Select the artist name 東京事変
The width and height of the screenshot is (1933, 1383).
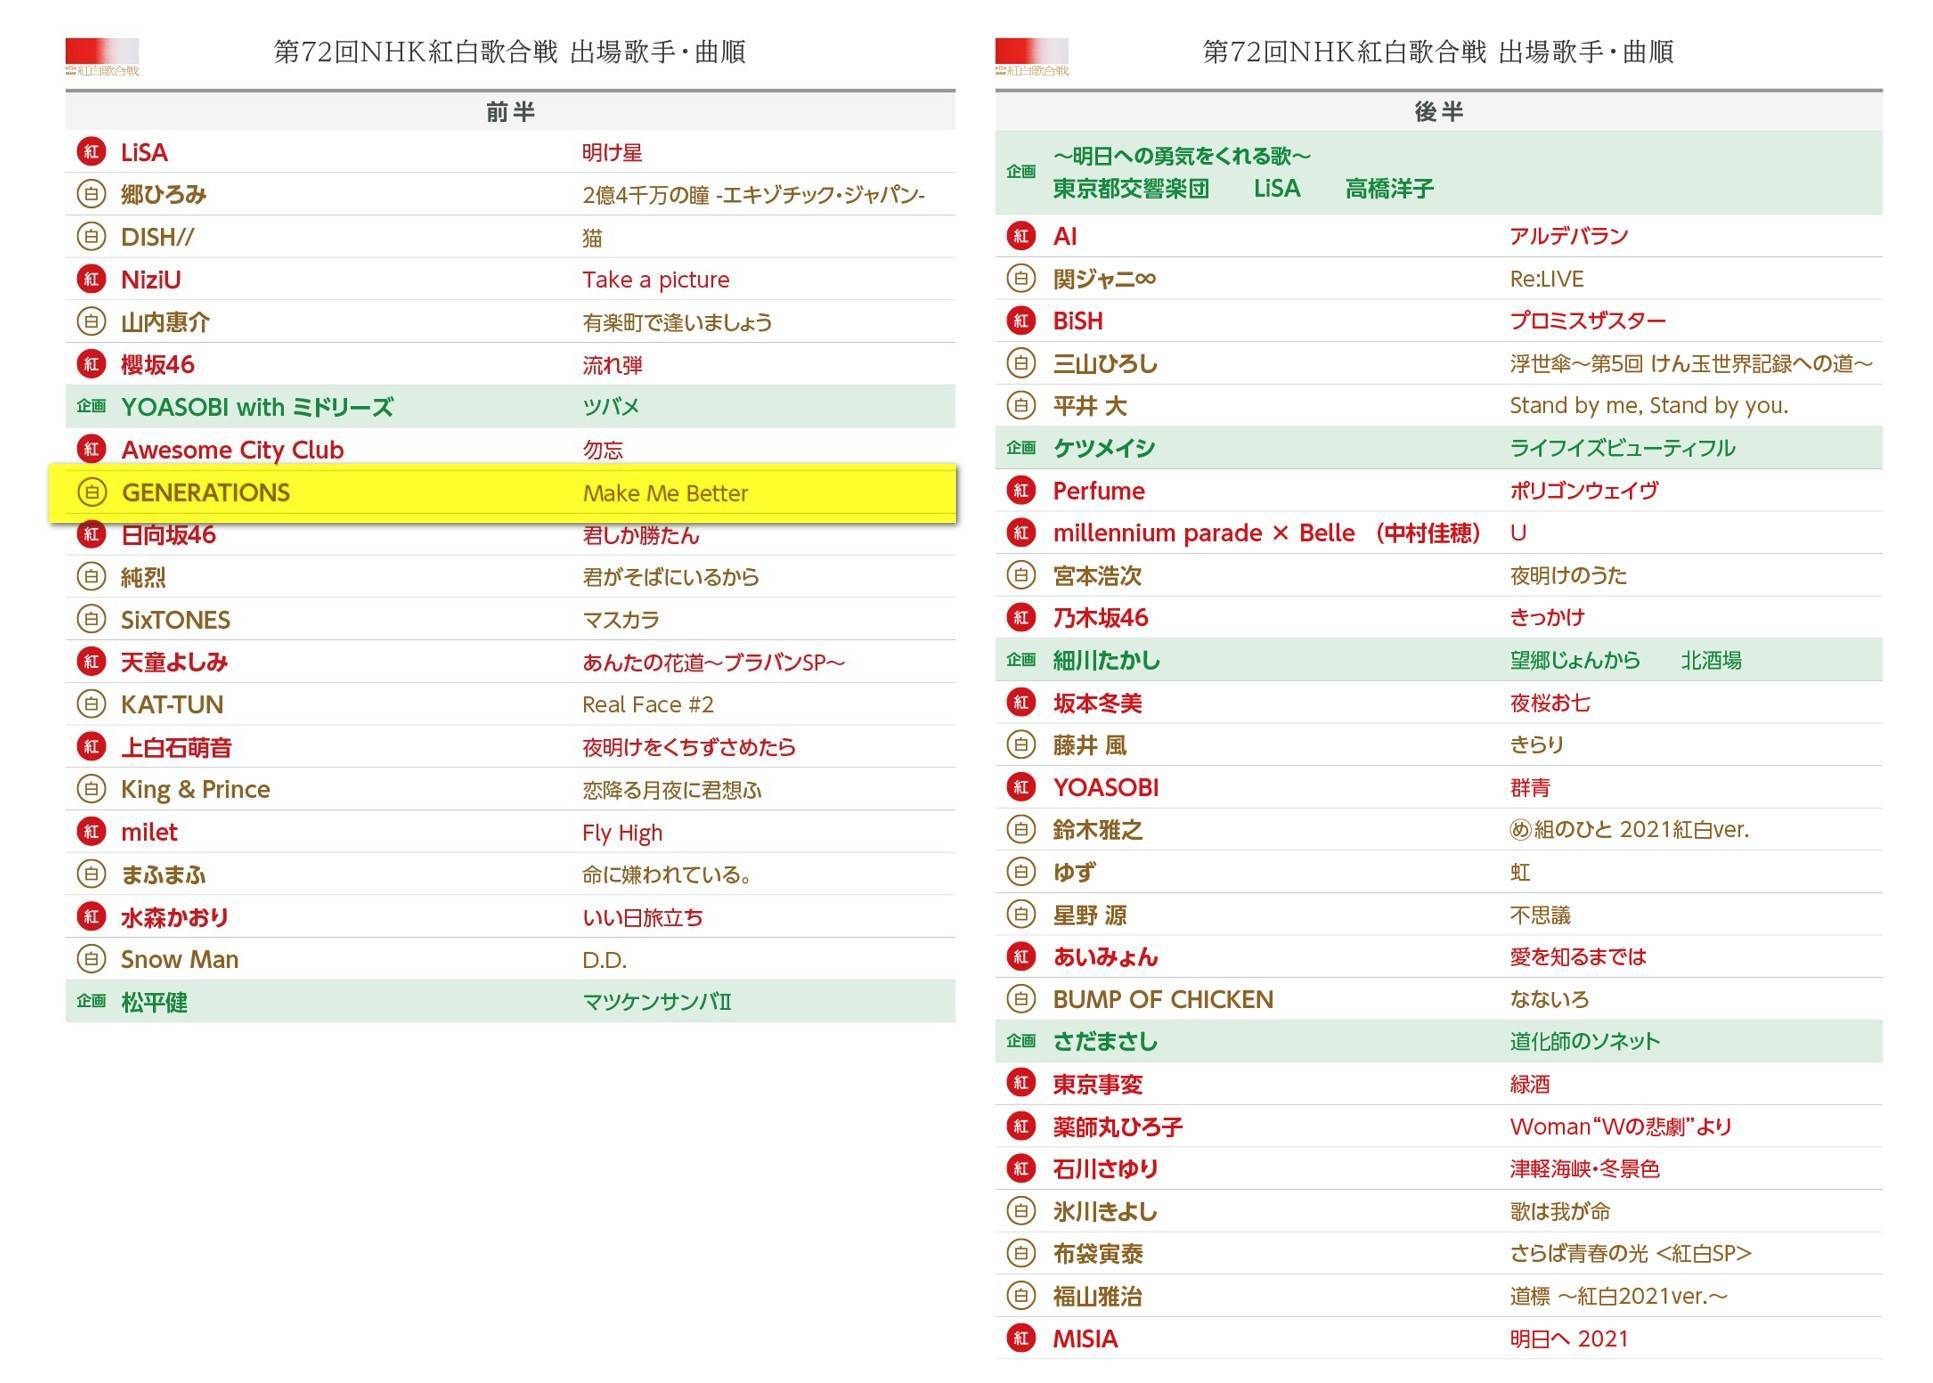coord(1097,1084)
